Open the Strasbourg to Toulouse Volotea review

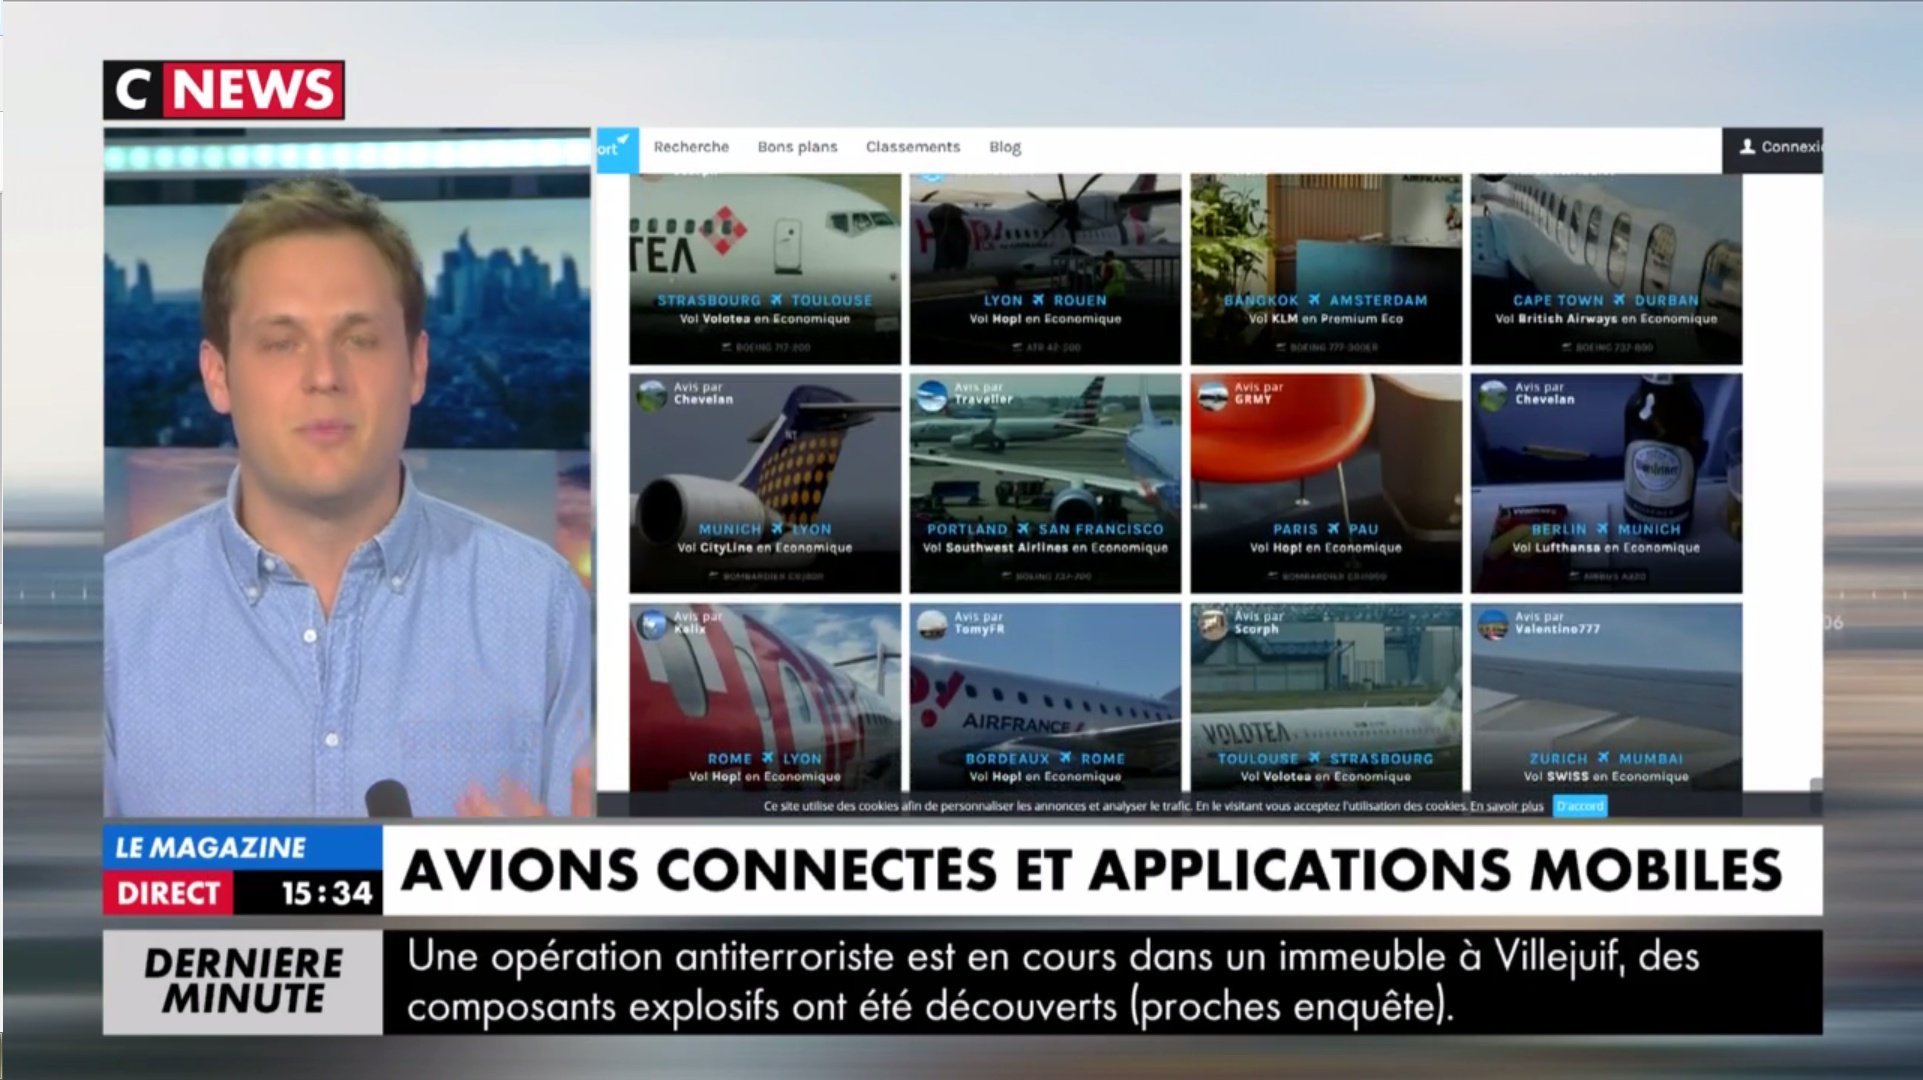coord(764,300)
